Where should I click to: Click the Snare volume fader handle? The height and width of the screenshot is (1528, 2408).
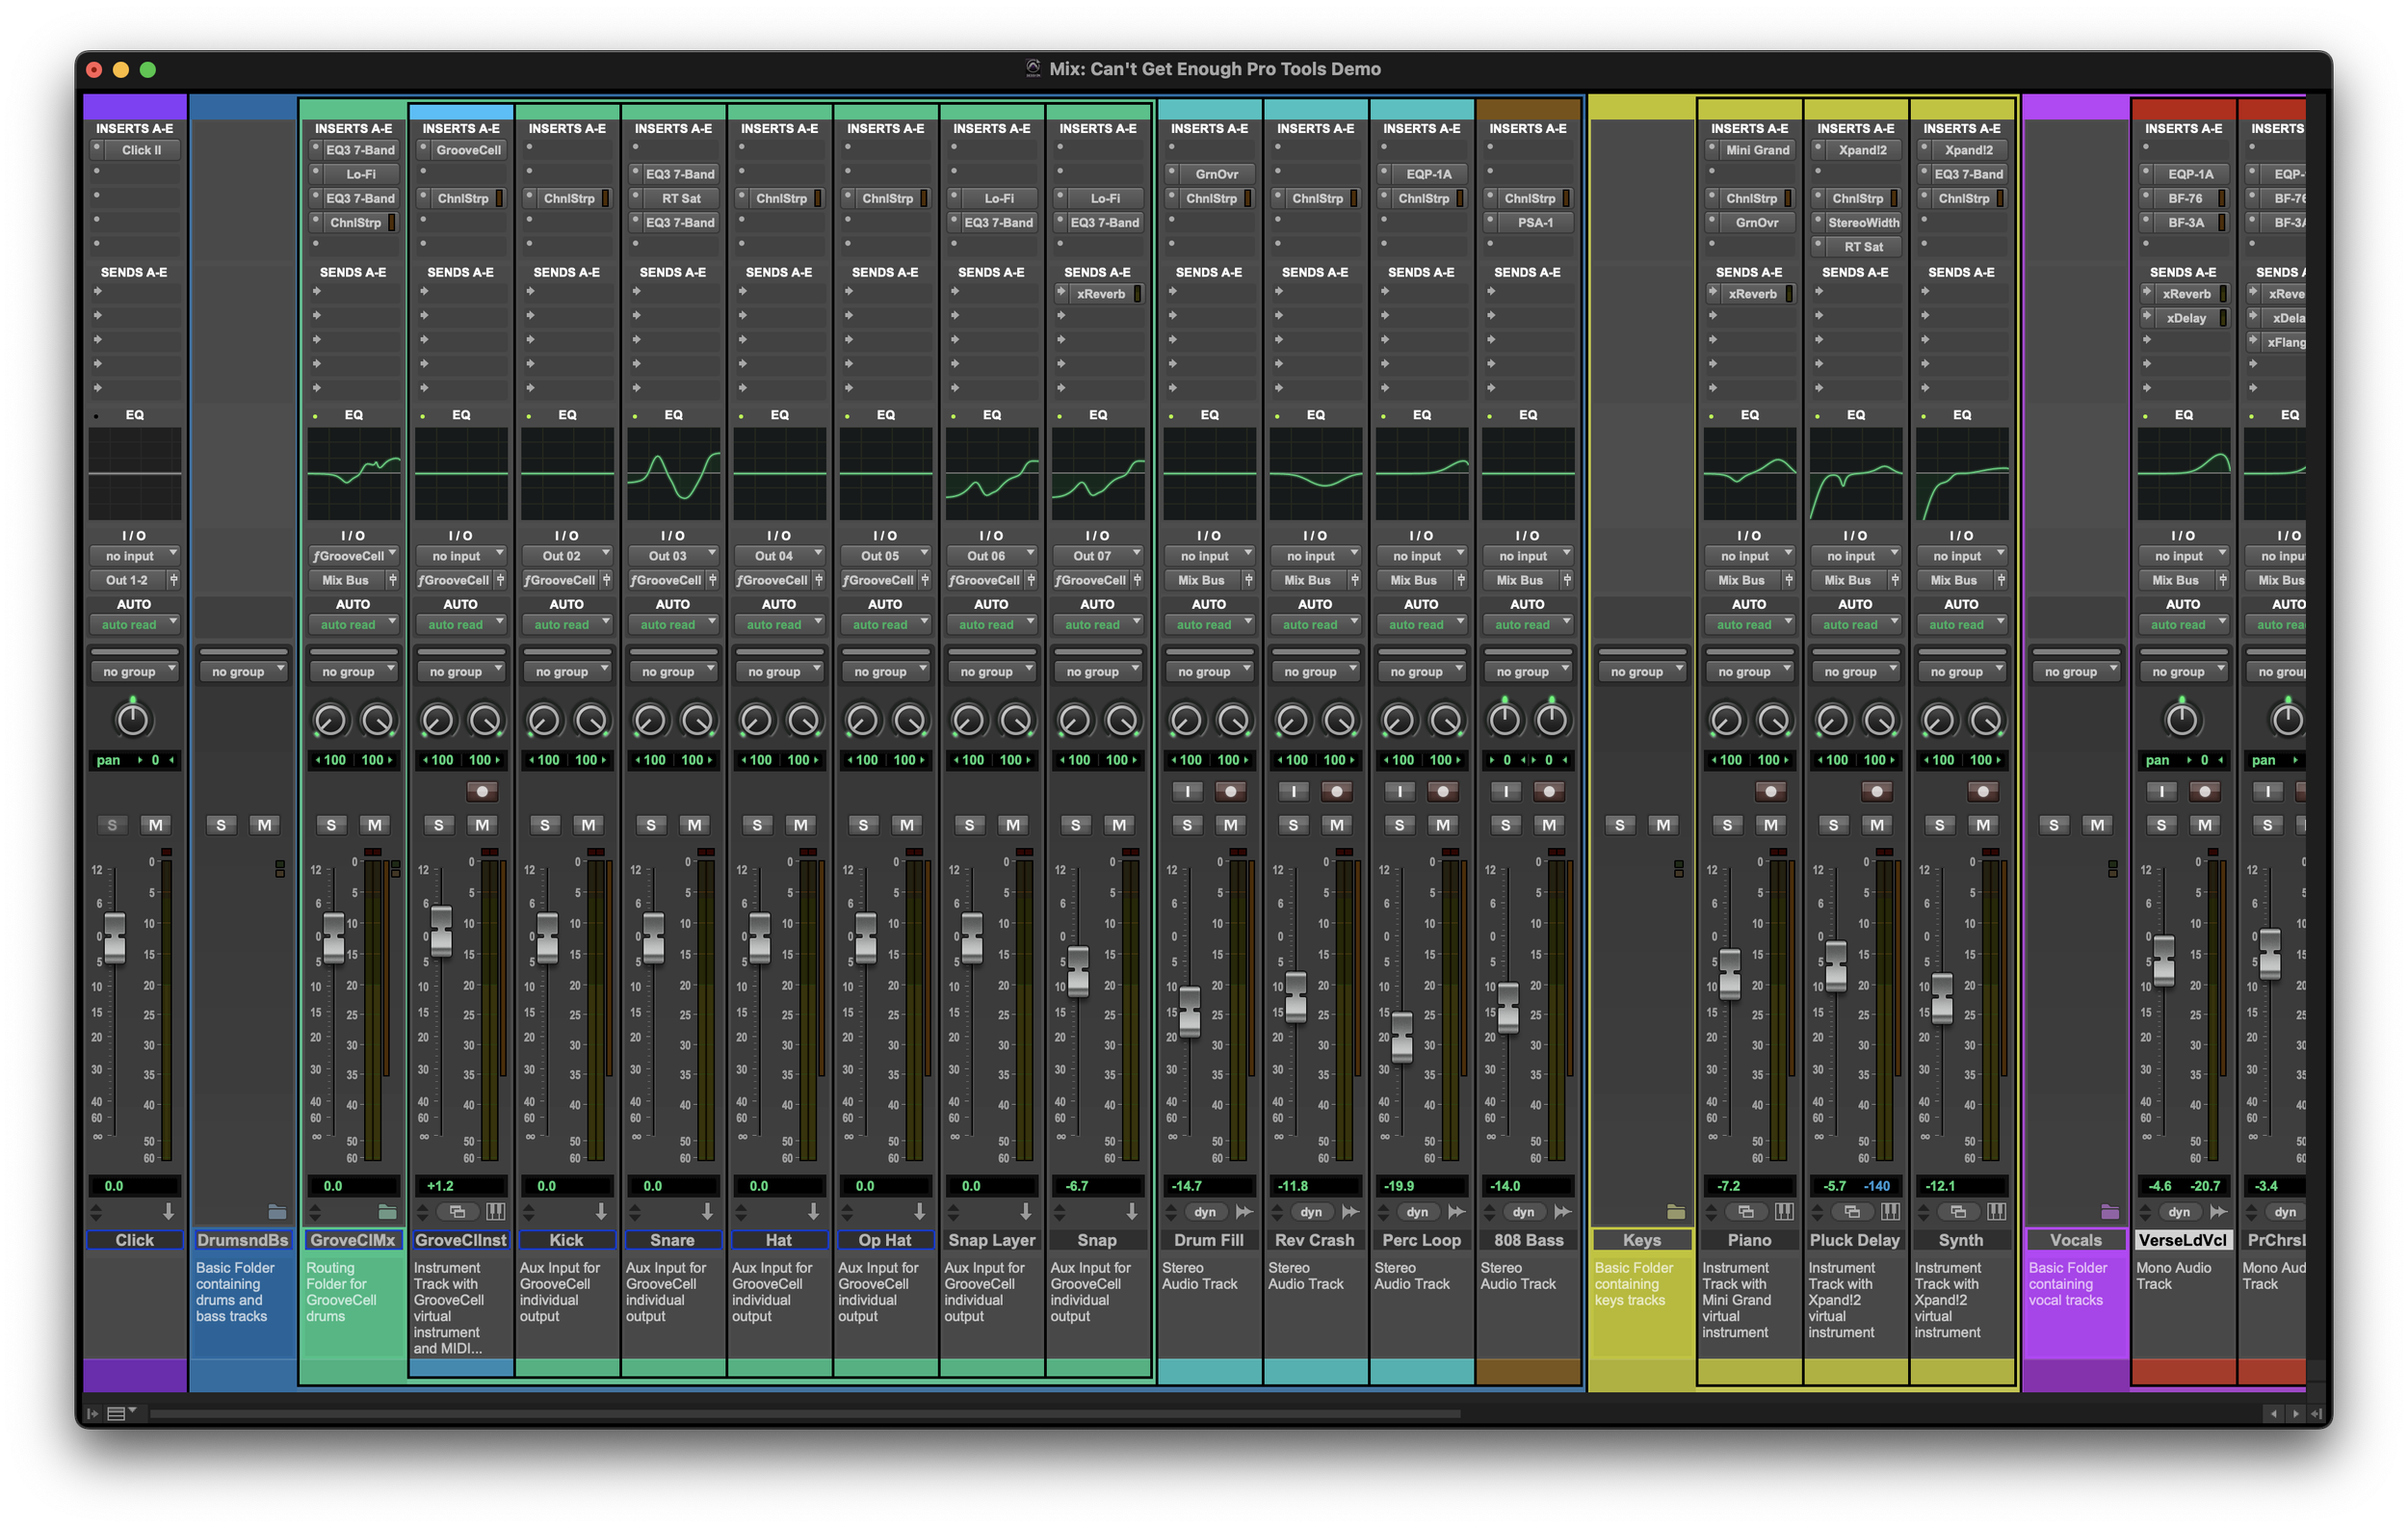click(x=653, y=937)
